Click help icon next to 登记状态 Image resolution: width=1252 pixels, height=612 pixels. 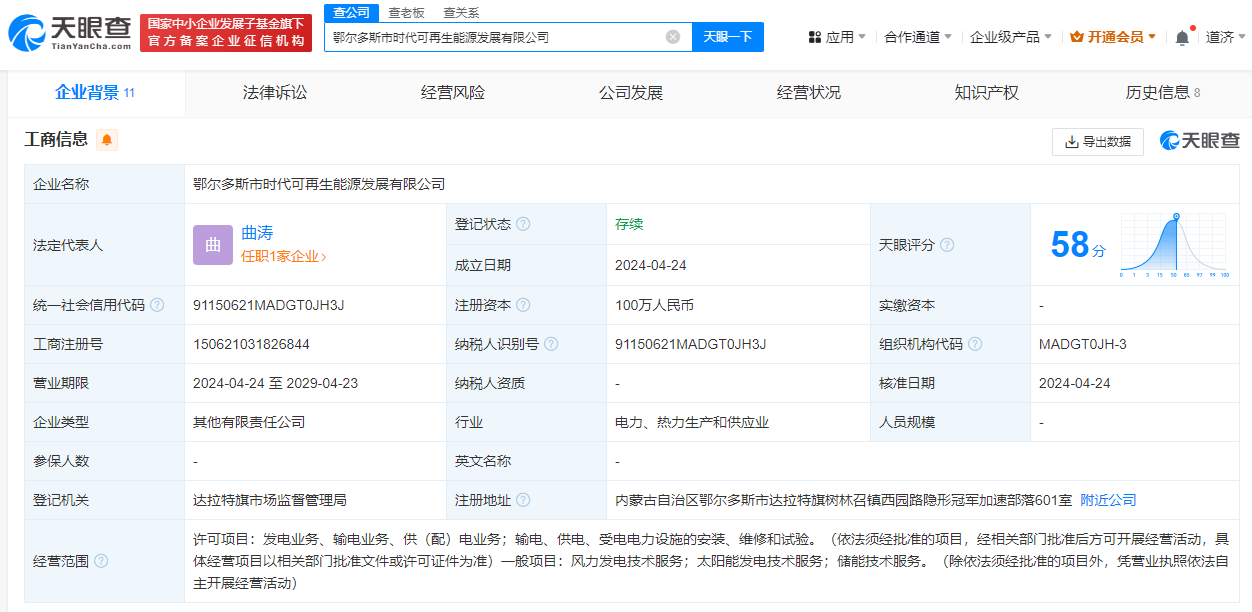point(523,224)
